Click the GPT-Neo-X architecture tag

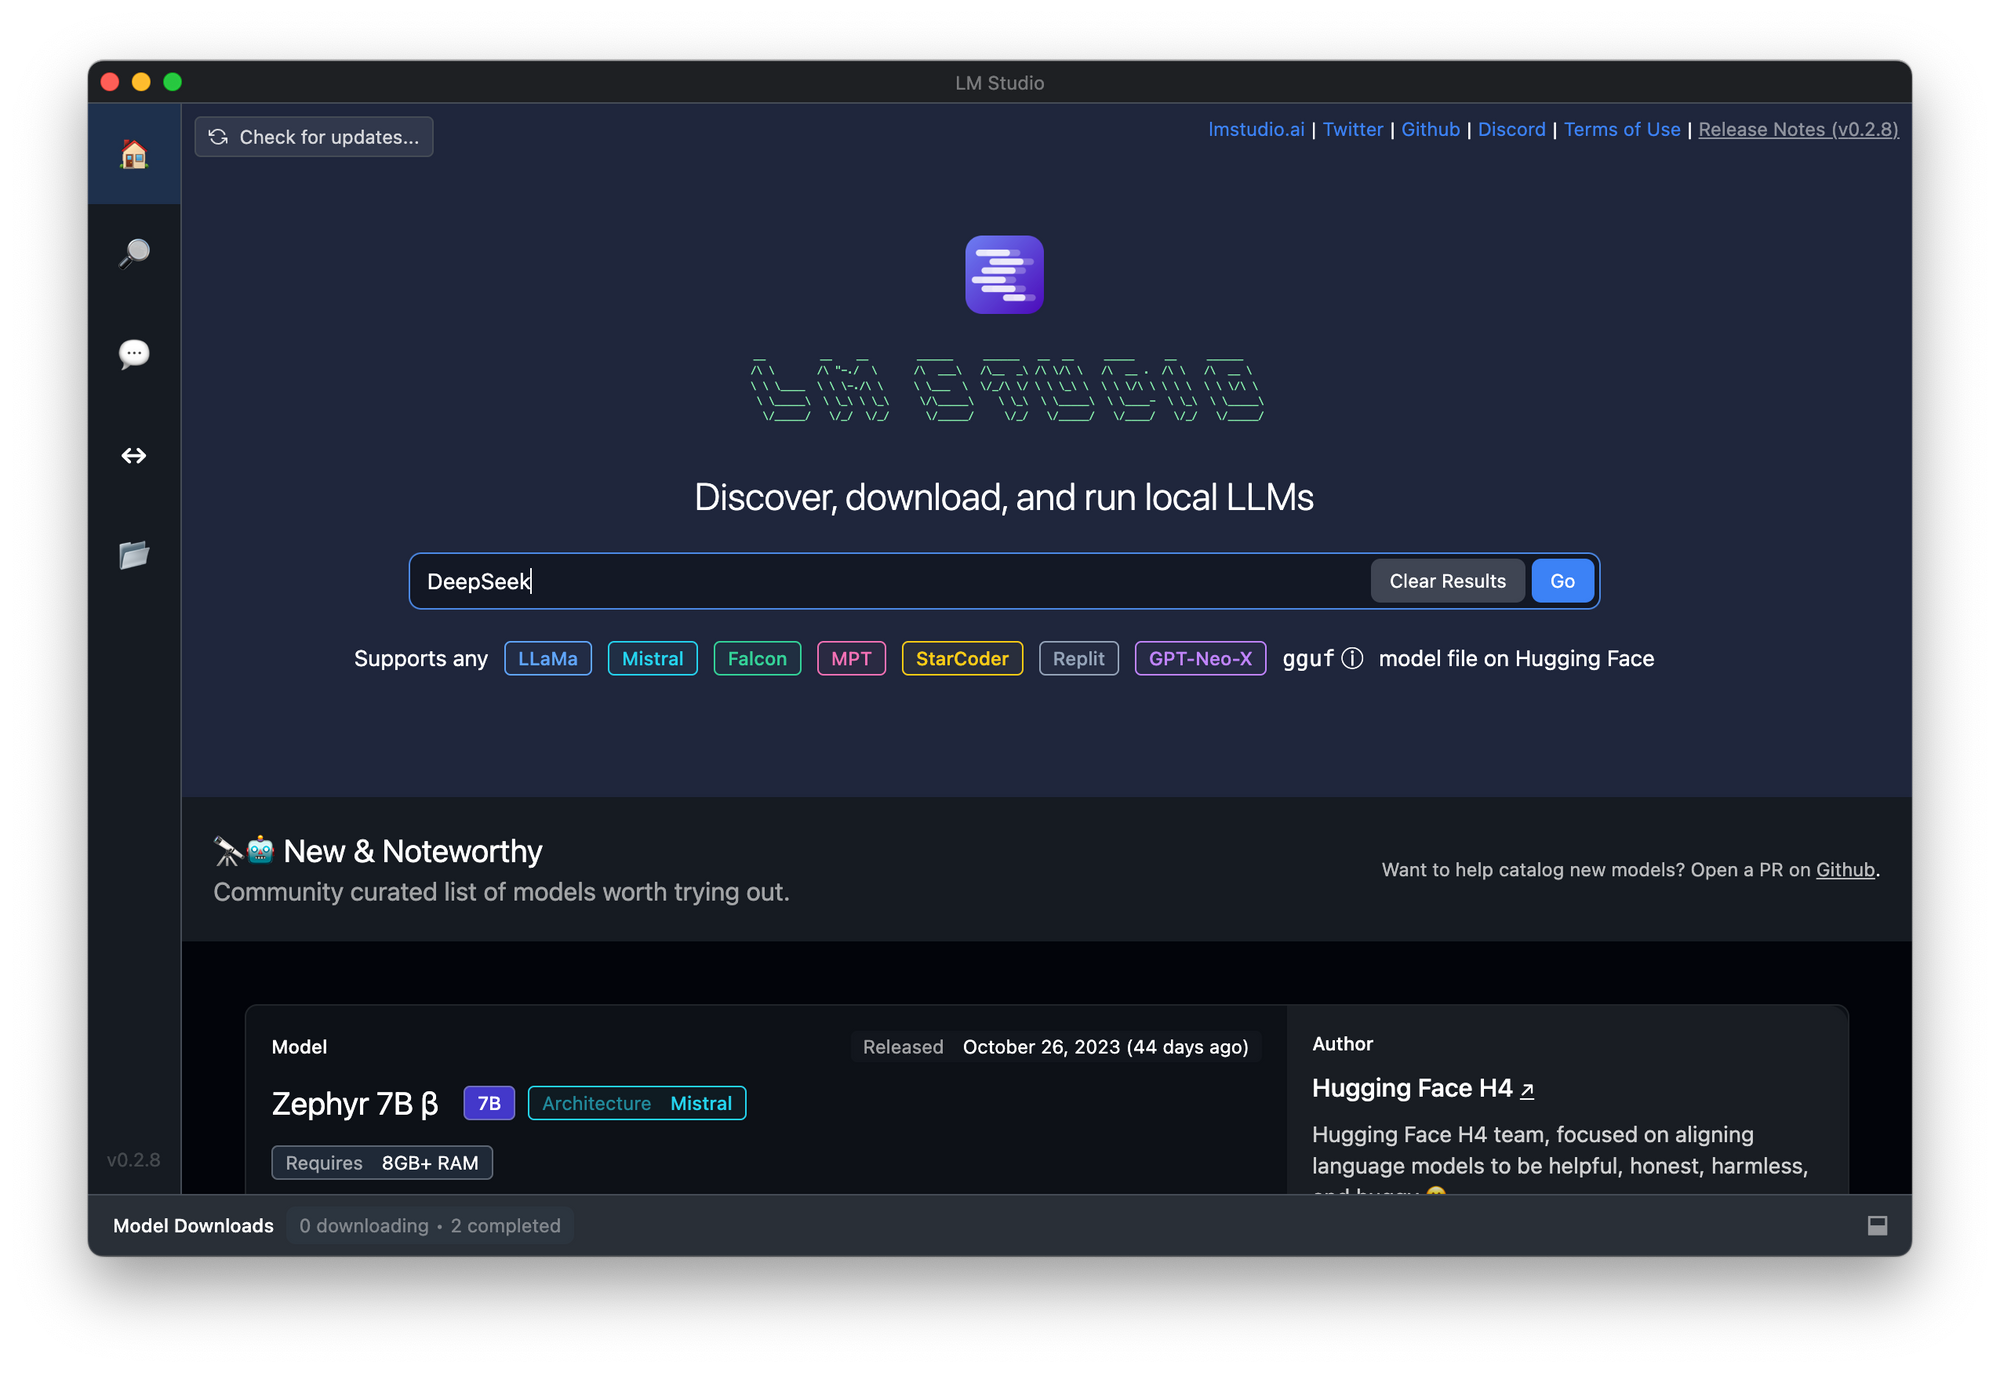(x=1200, y=658)
